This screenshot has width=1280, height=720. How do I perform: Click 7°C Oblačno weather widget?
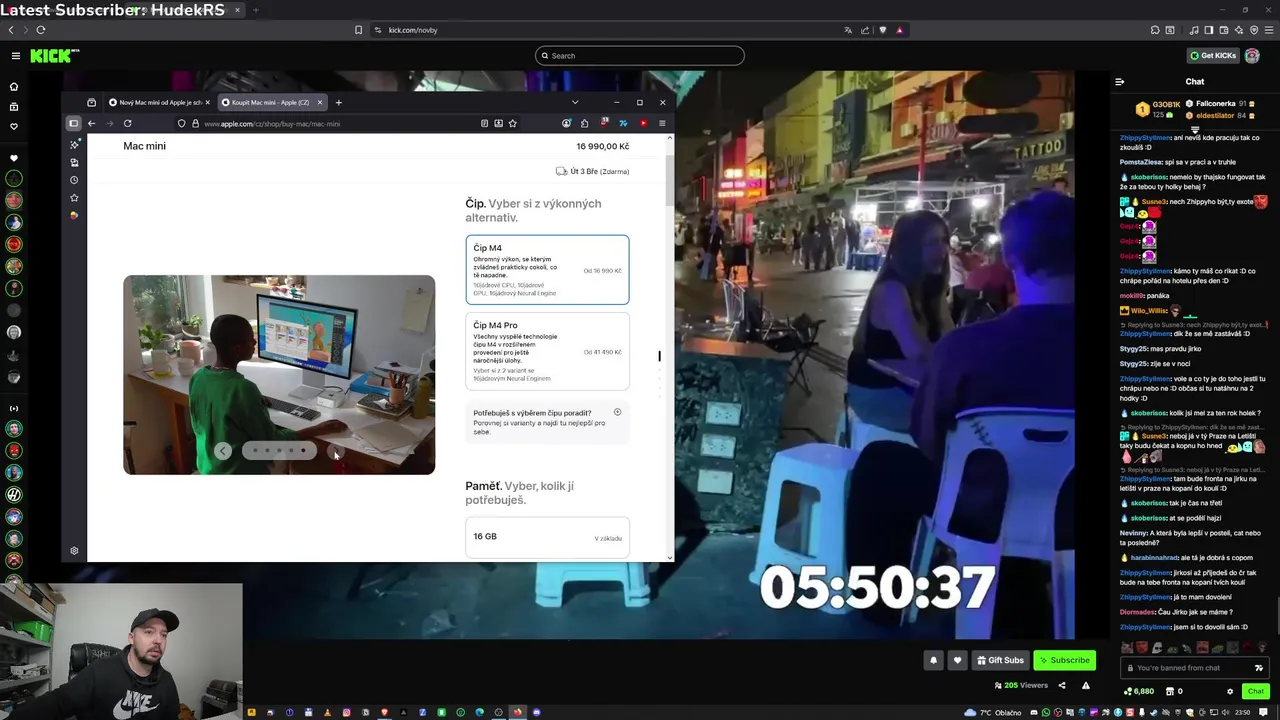(x=993, y=713)
